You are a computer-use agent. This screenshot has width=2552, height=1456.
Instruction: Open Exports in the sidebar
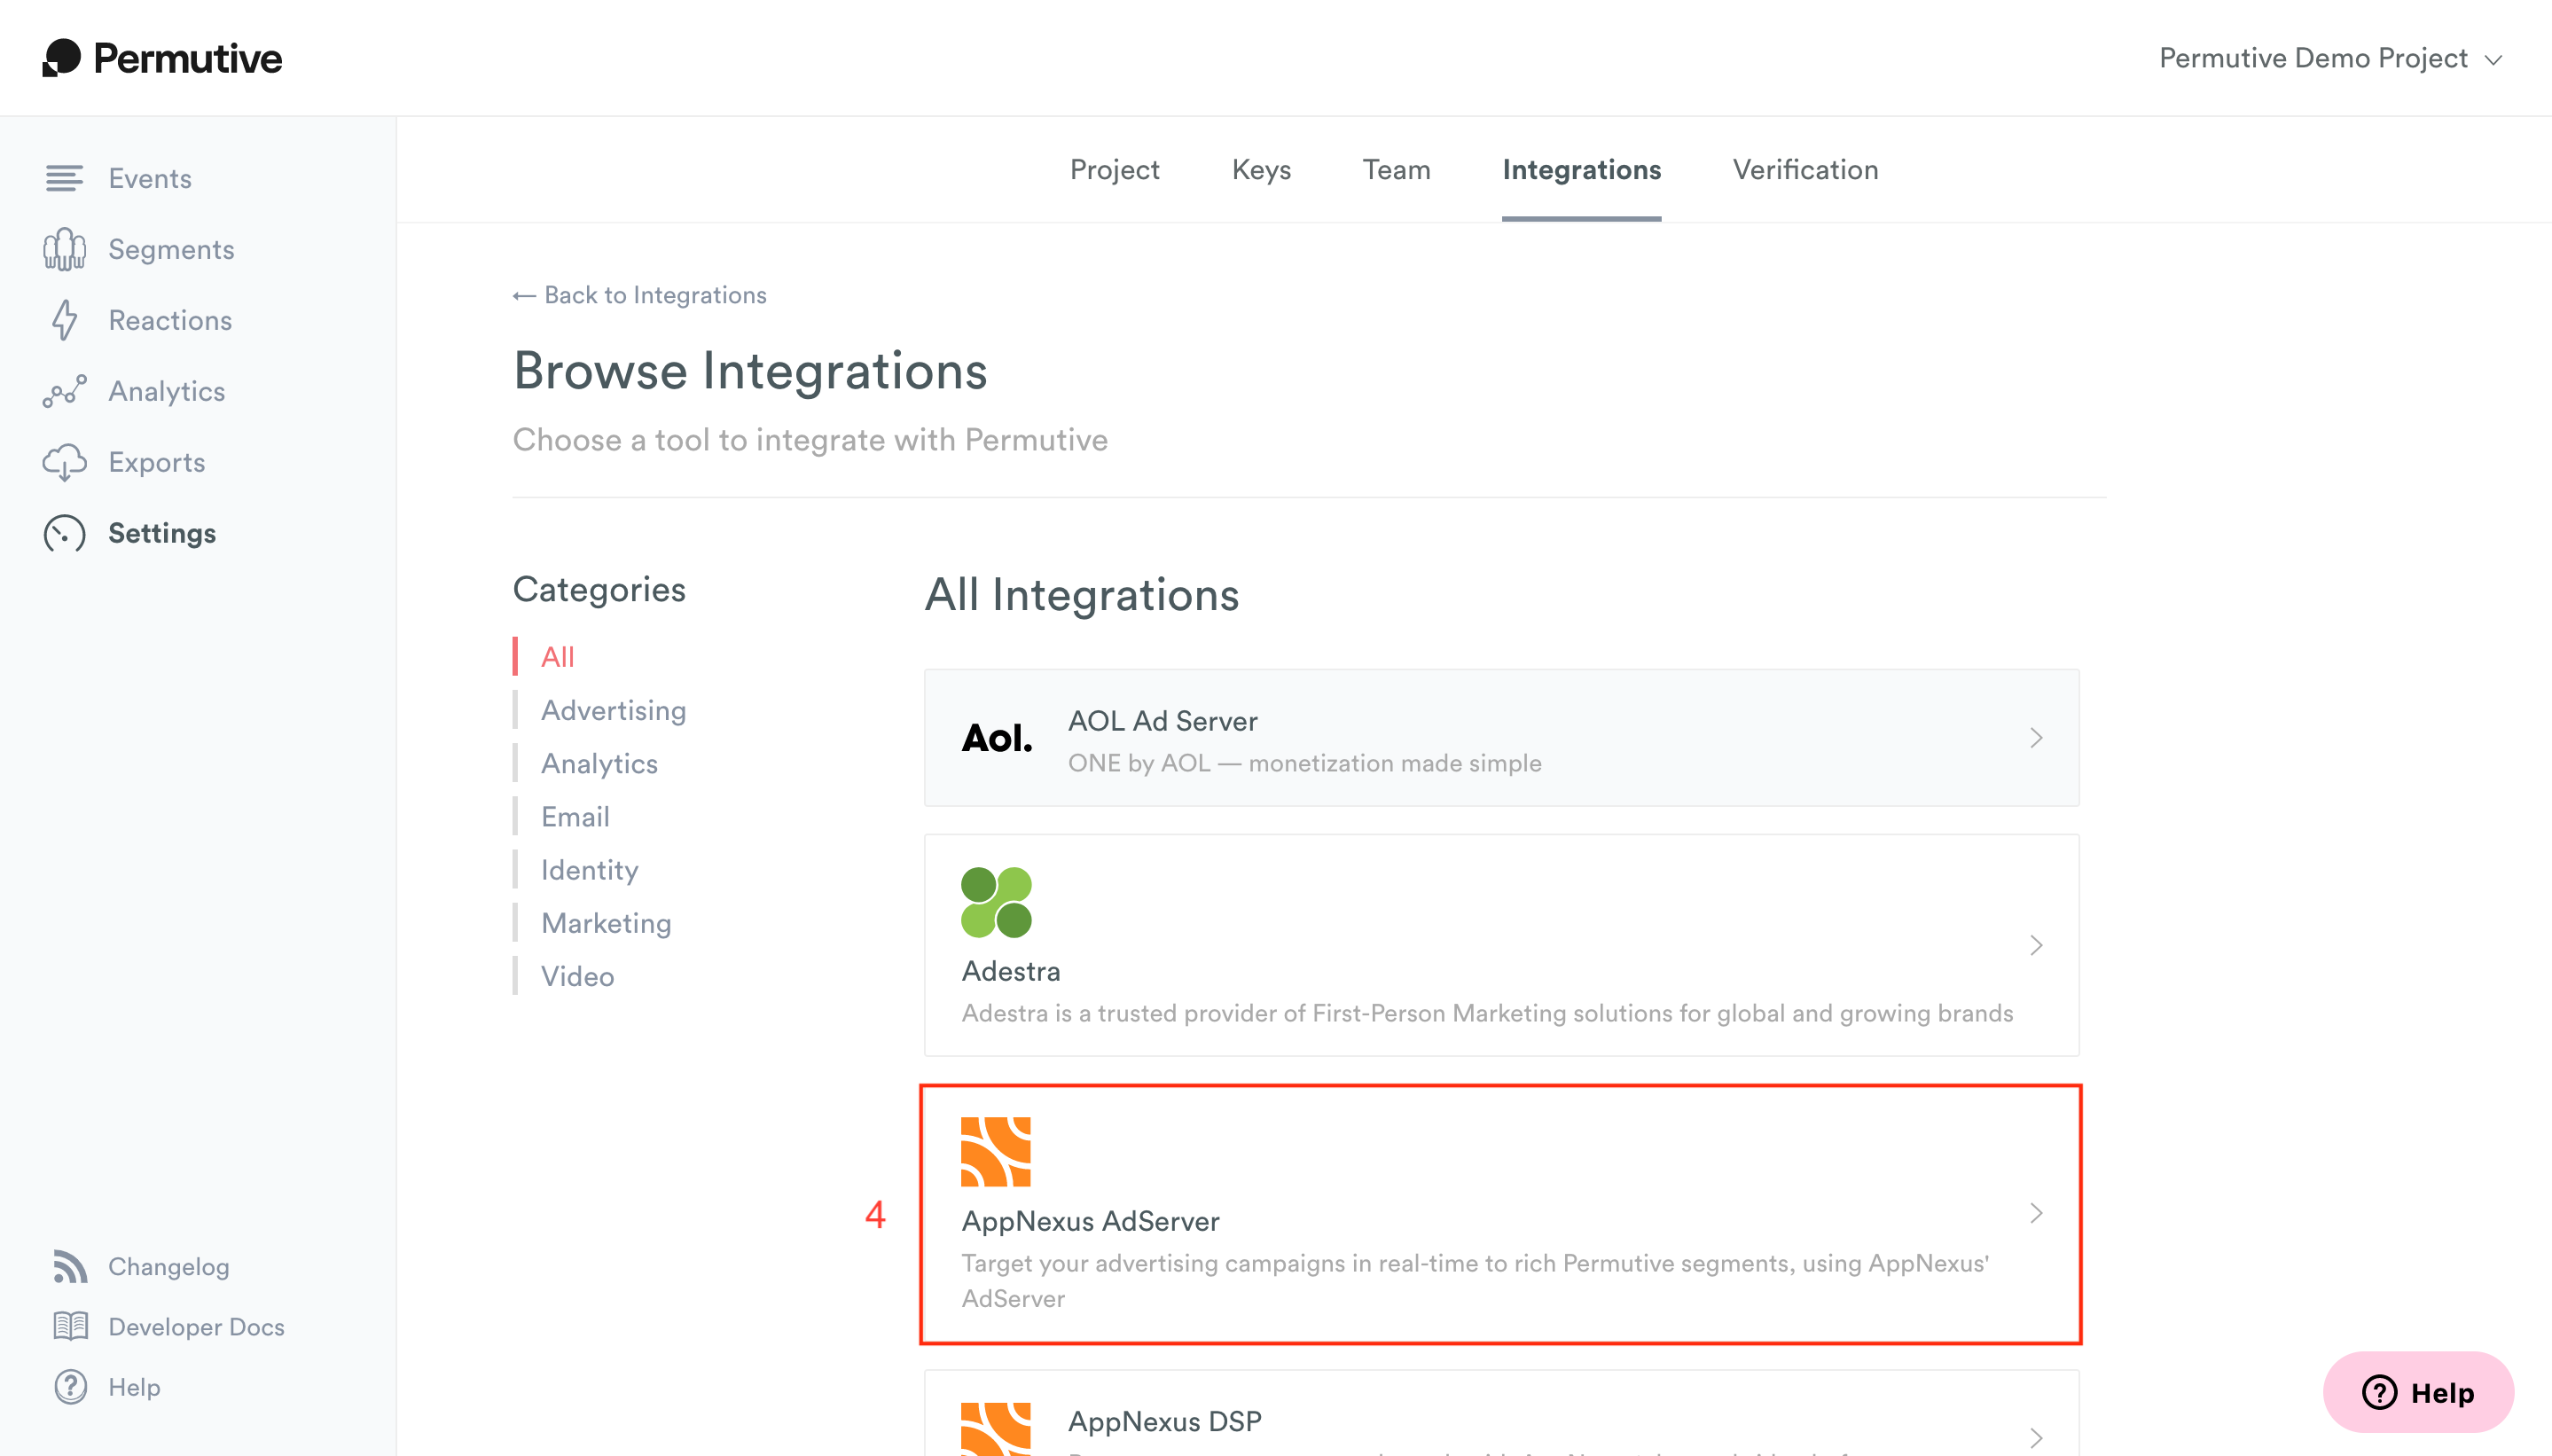click(x=156, y=462)
